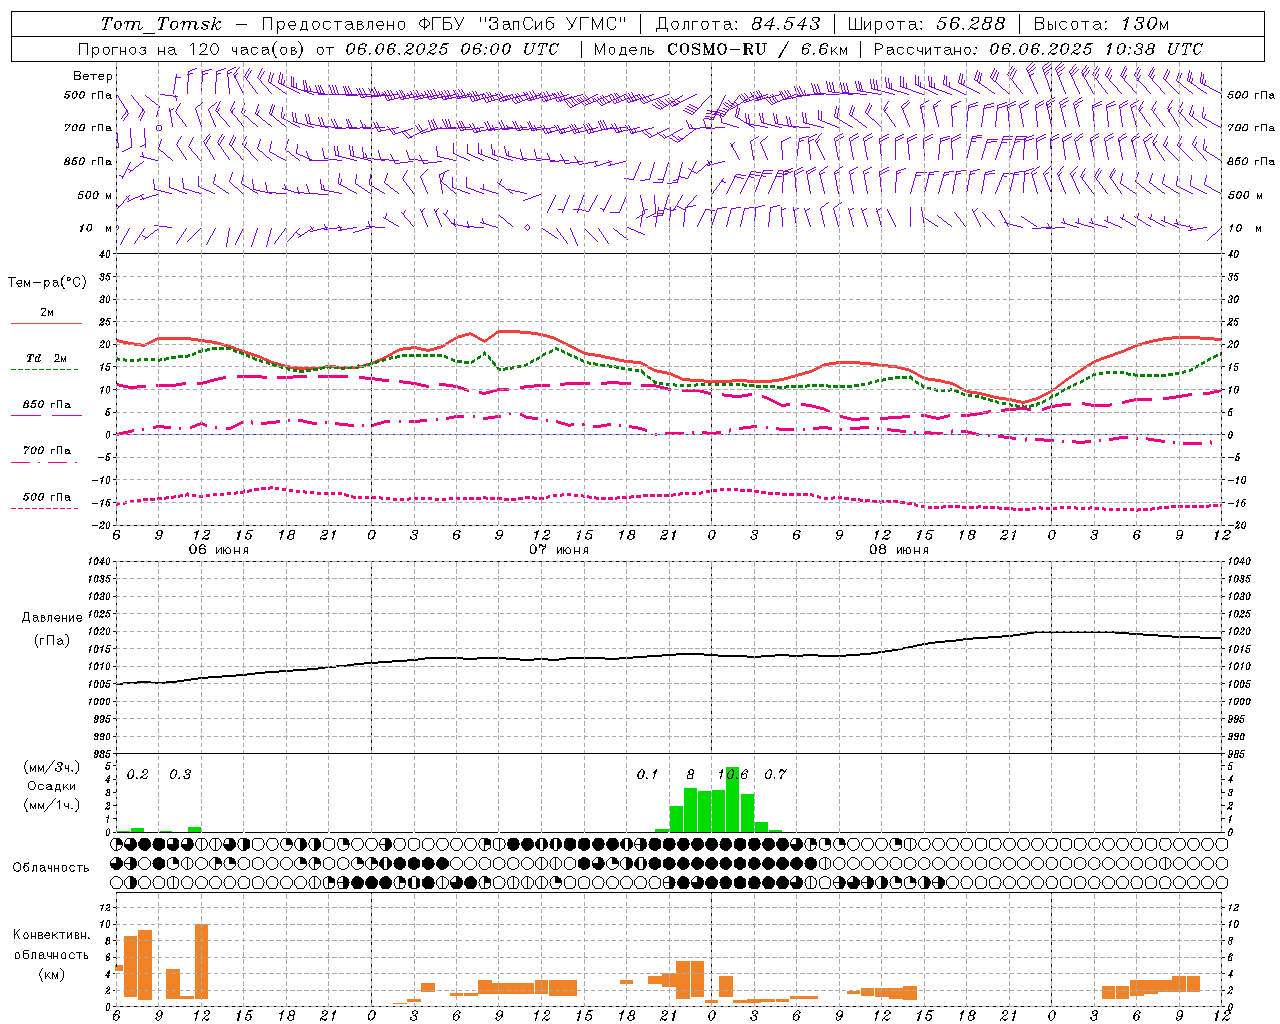The height and width of the screenshot is (1024, 1280).
Task: Select the latitude value 56.288
Action: tap(971, 23)
